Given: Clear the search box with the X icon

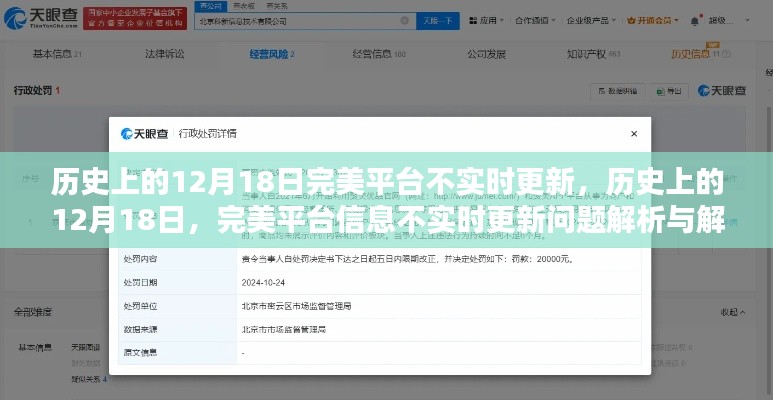Looking at the screenshot, I should tap(402, 21).
